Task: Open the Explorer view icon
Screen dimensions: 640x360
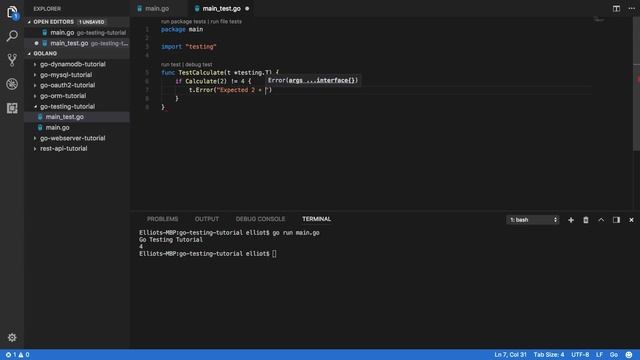Action: (x=12, y=12)
